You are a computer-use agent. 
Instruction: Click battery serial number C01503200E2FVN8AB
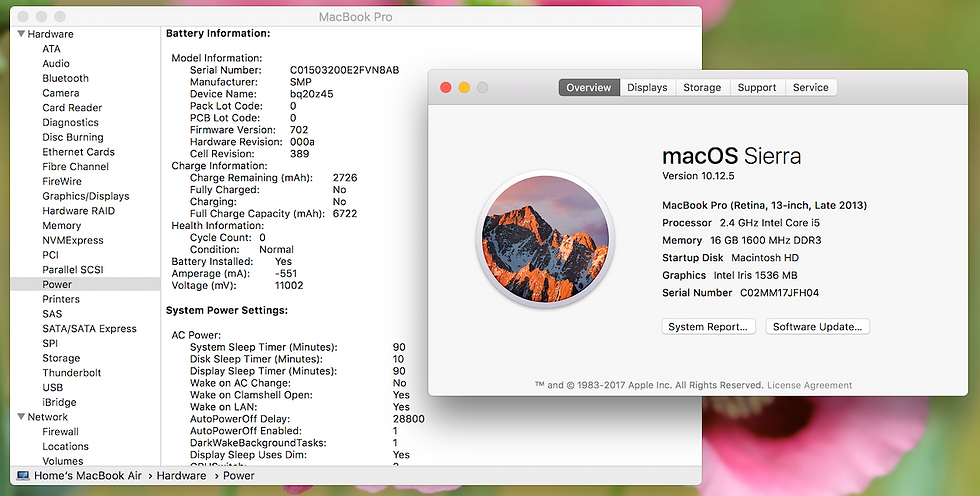tap(344, 70)
